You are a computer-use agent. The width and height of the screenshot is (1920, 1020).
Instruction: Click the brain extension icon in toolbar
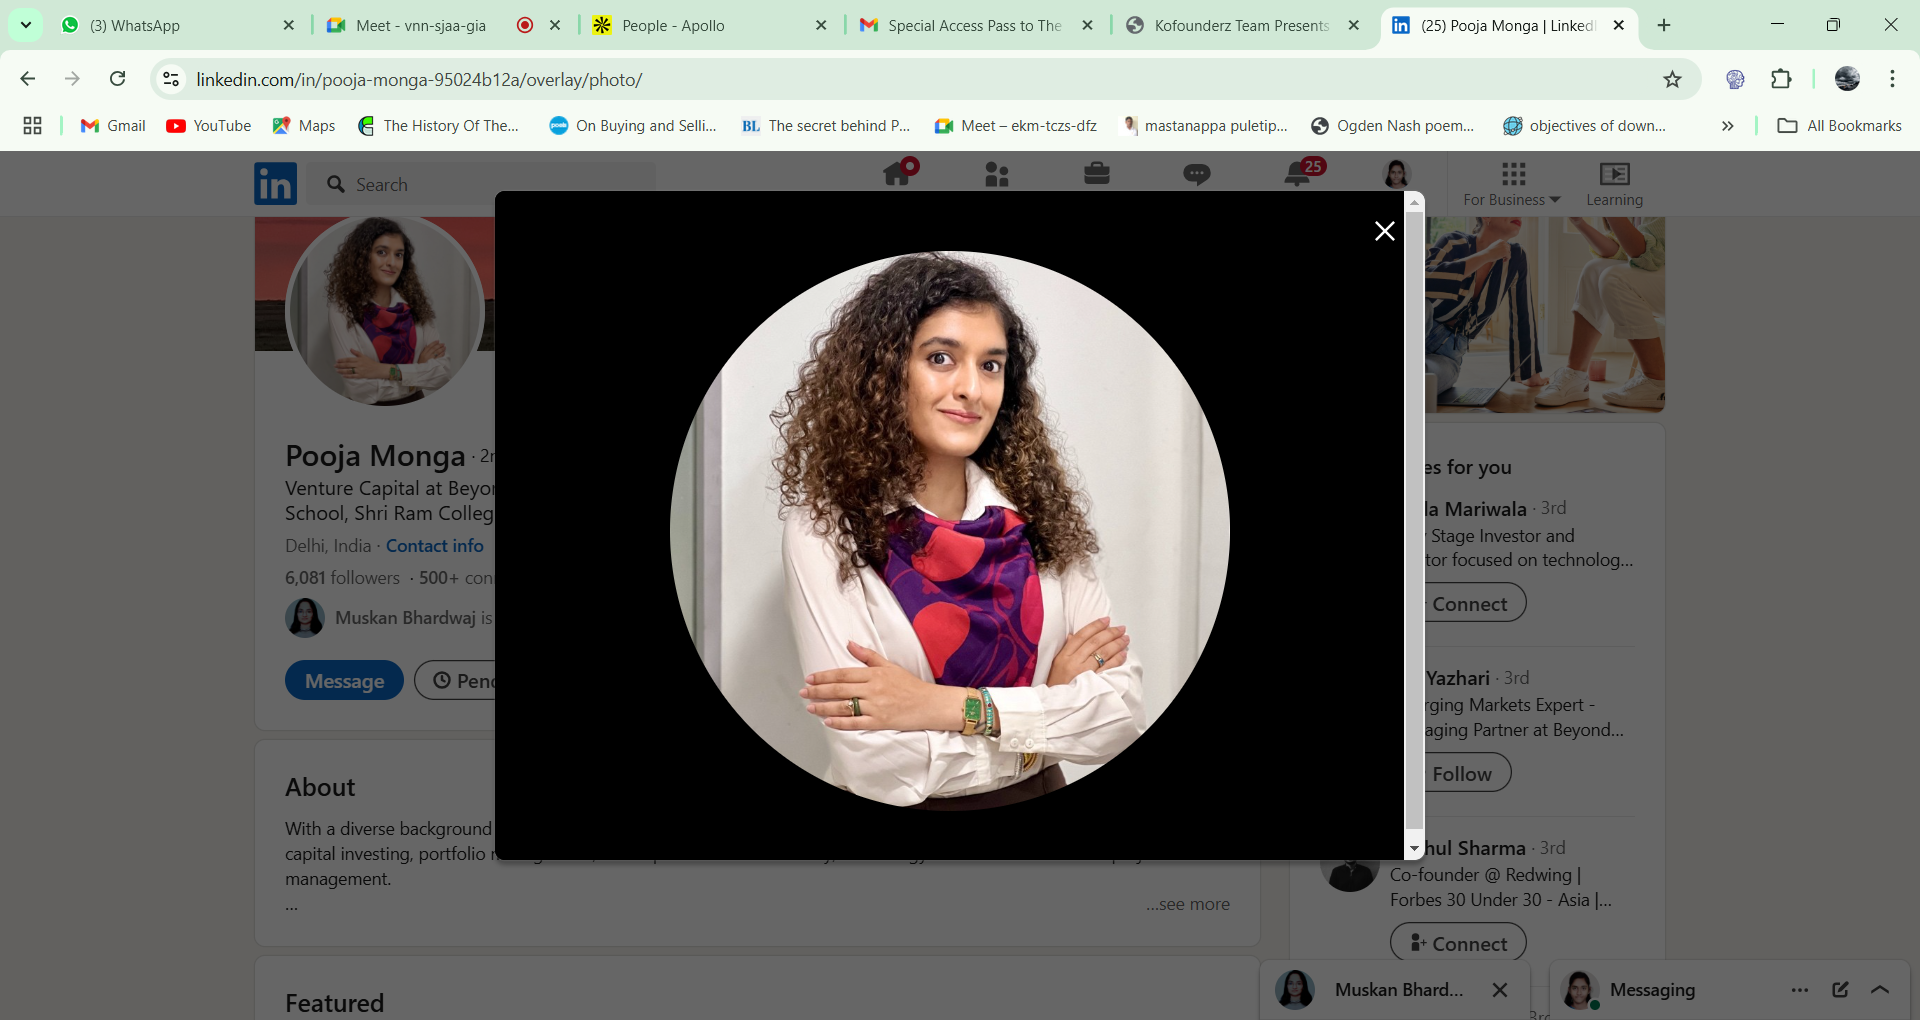click(1735, 79)
